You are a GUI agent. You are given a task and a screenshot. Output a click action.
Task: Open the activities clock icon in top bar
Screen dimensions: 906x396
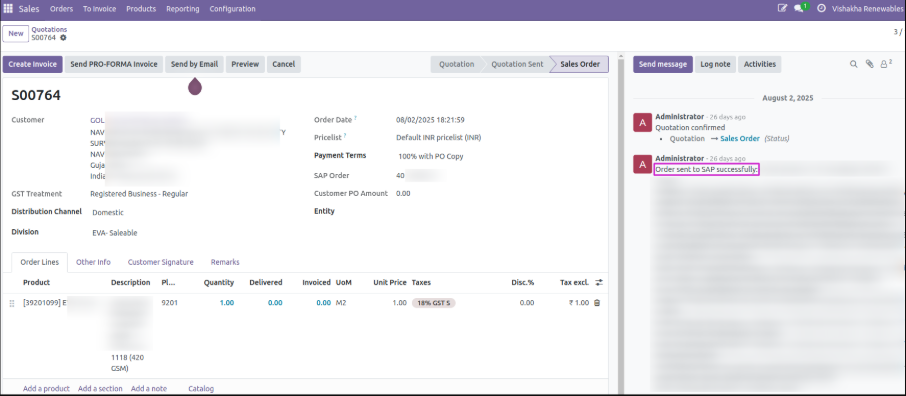(821, 9)
